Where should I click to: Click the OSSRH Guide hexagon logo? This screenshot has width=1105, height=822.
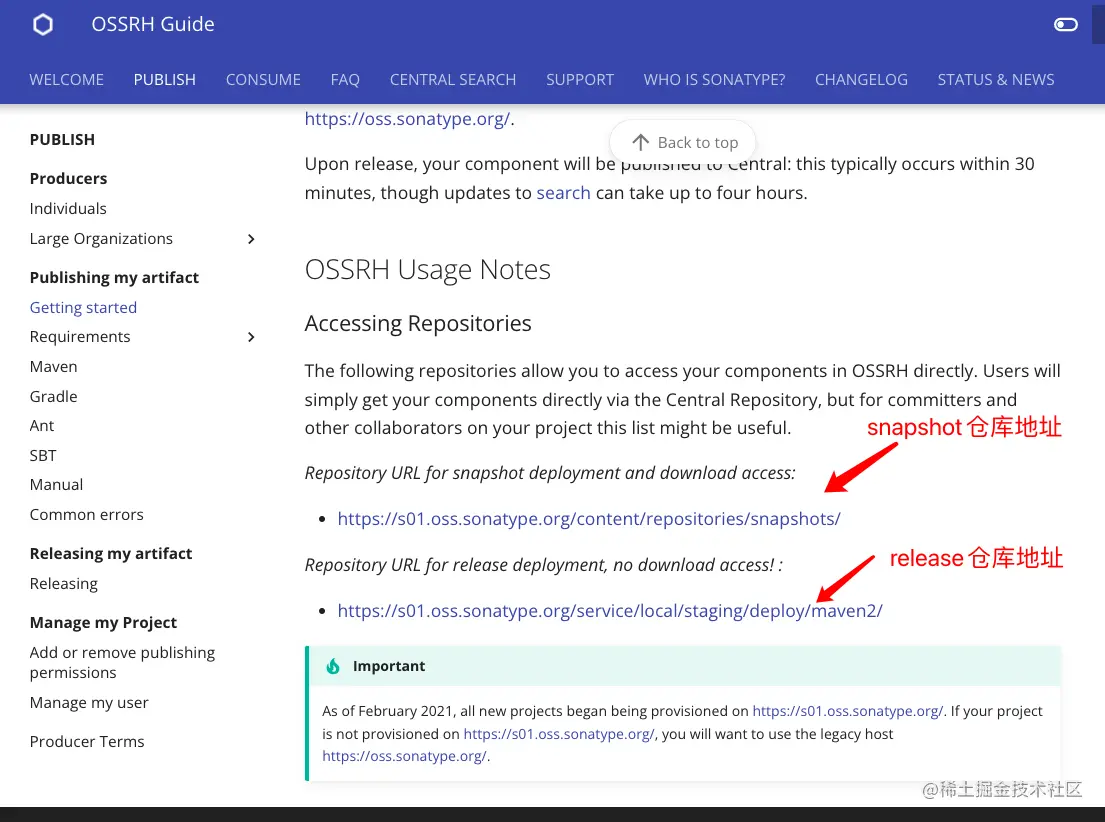point(43,25)
